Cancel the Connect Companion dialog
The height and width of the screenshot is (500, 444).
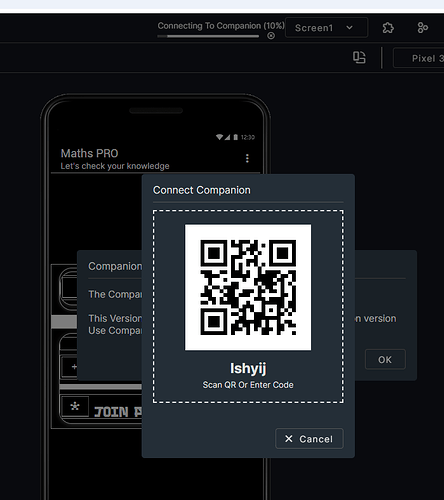click(x=309, y=439)
